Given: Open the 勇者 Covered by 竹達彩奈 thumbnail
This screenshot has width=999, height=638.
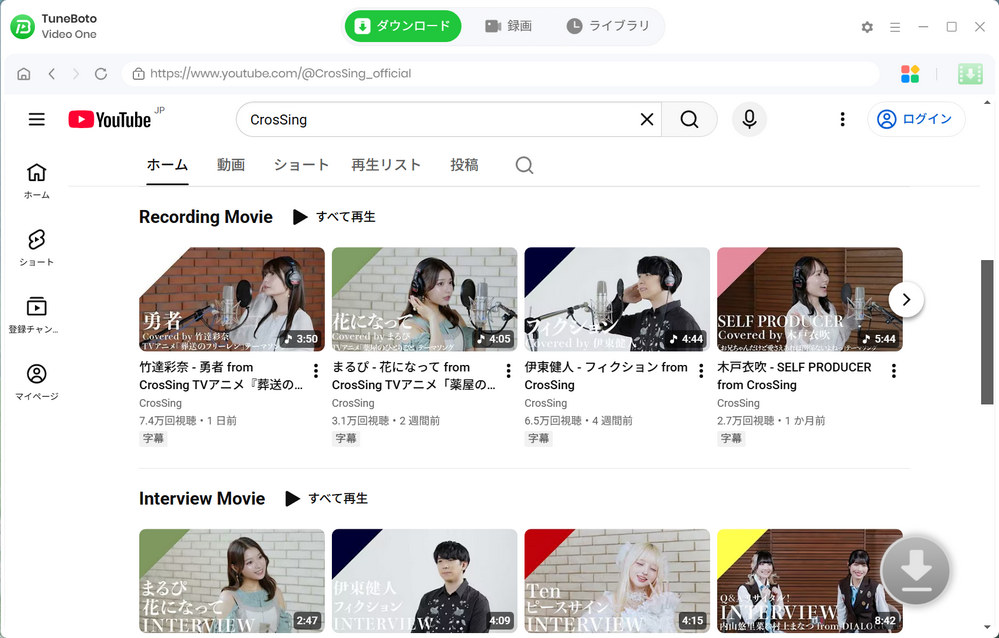Looking at the screenshot, I should (x=232, y=300).
